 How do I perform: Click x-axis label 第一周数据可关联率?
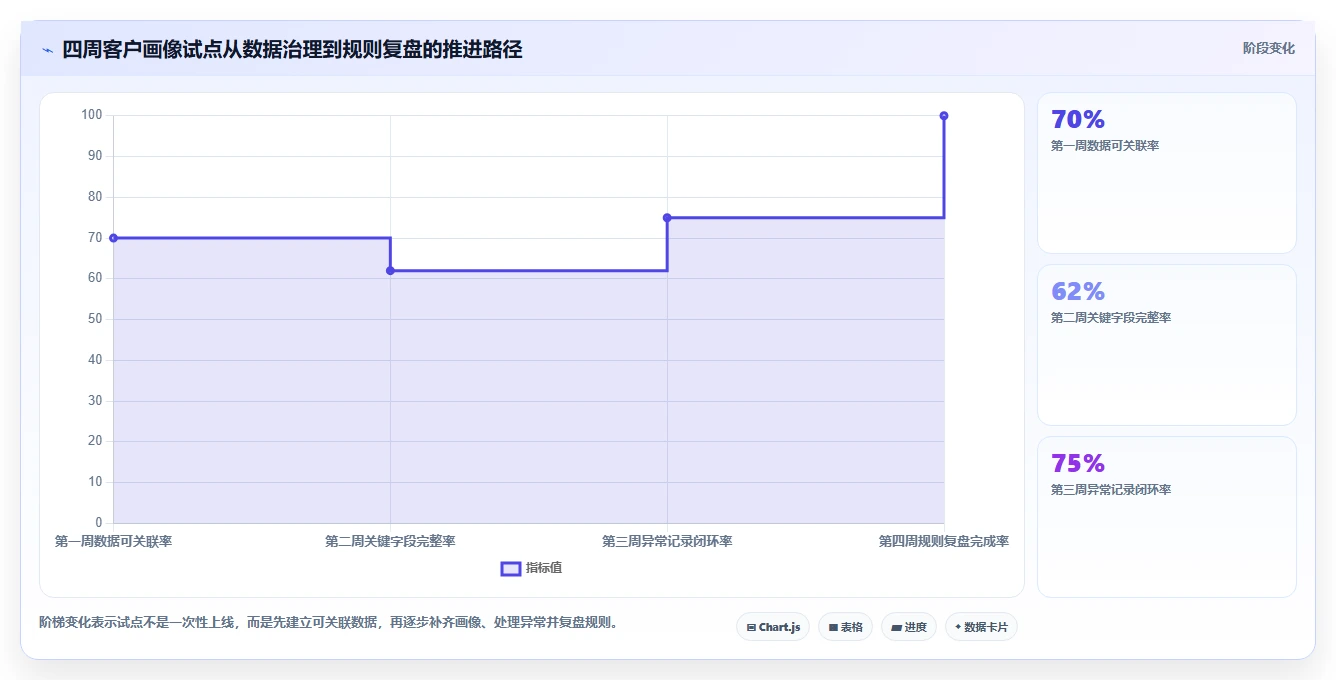113,541
